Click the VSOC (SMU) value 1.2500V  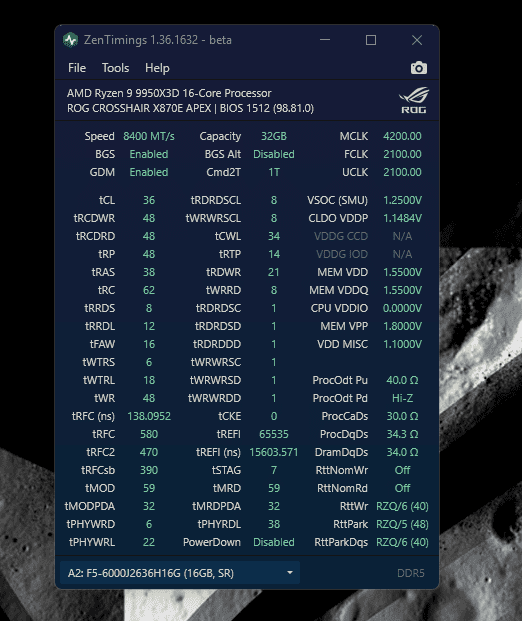point(402,200)
